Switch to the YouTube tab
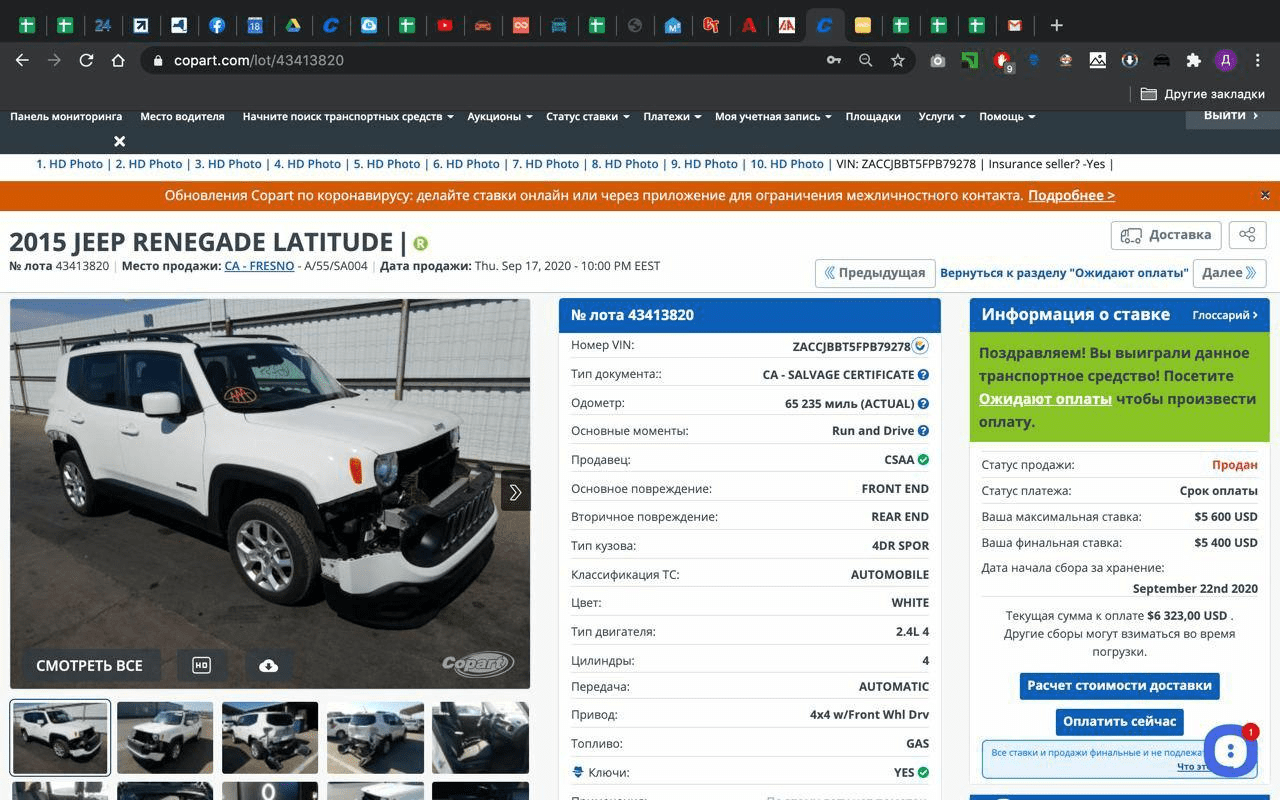 click(x=445, y=25)
